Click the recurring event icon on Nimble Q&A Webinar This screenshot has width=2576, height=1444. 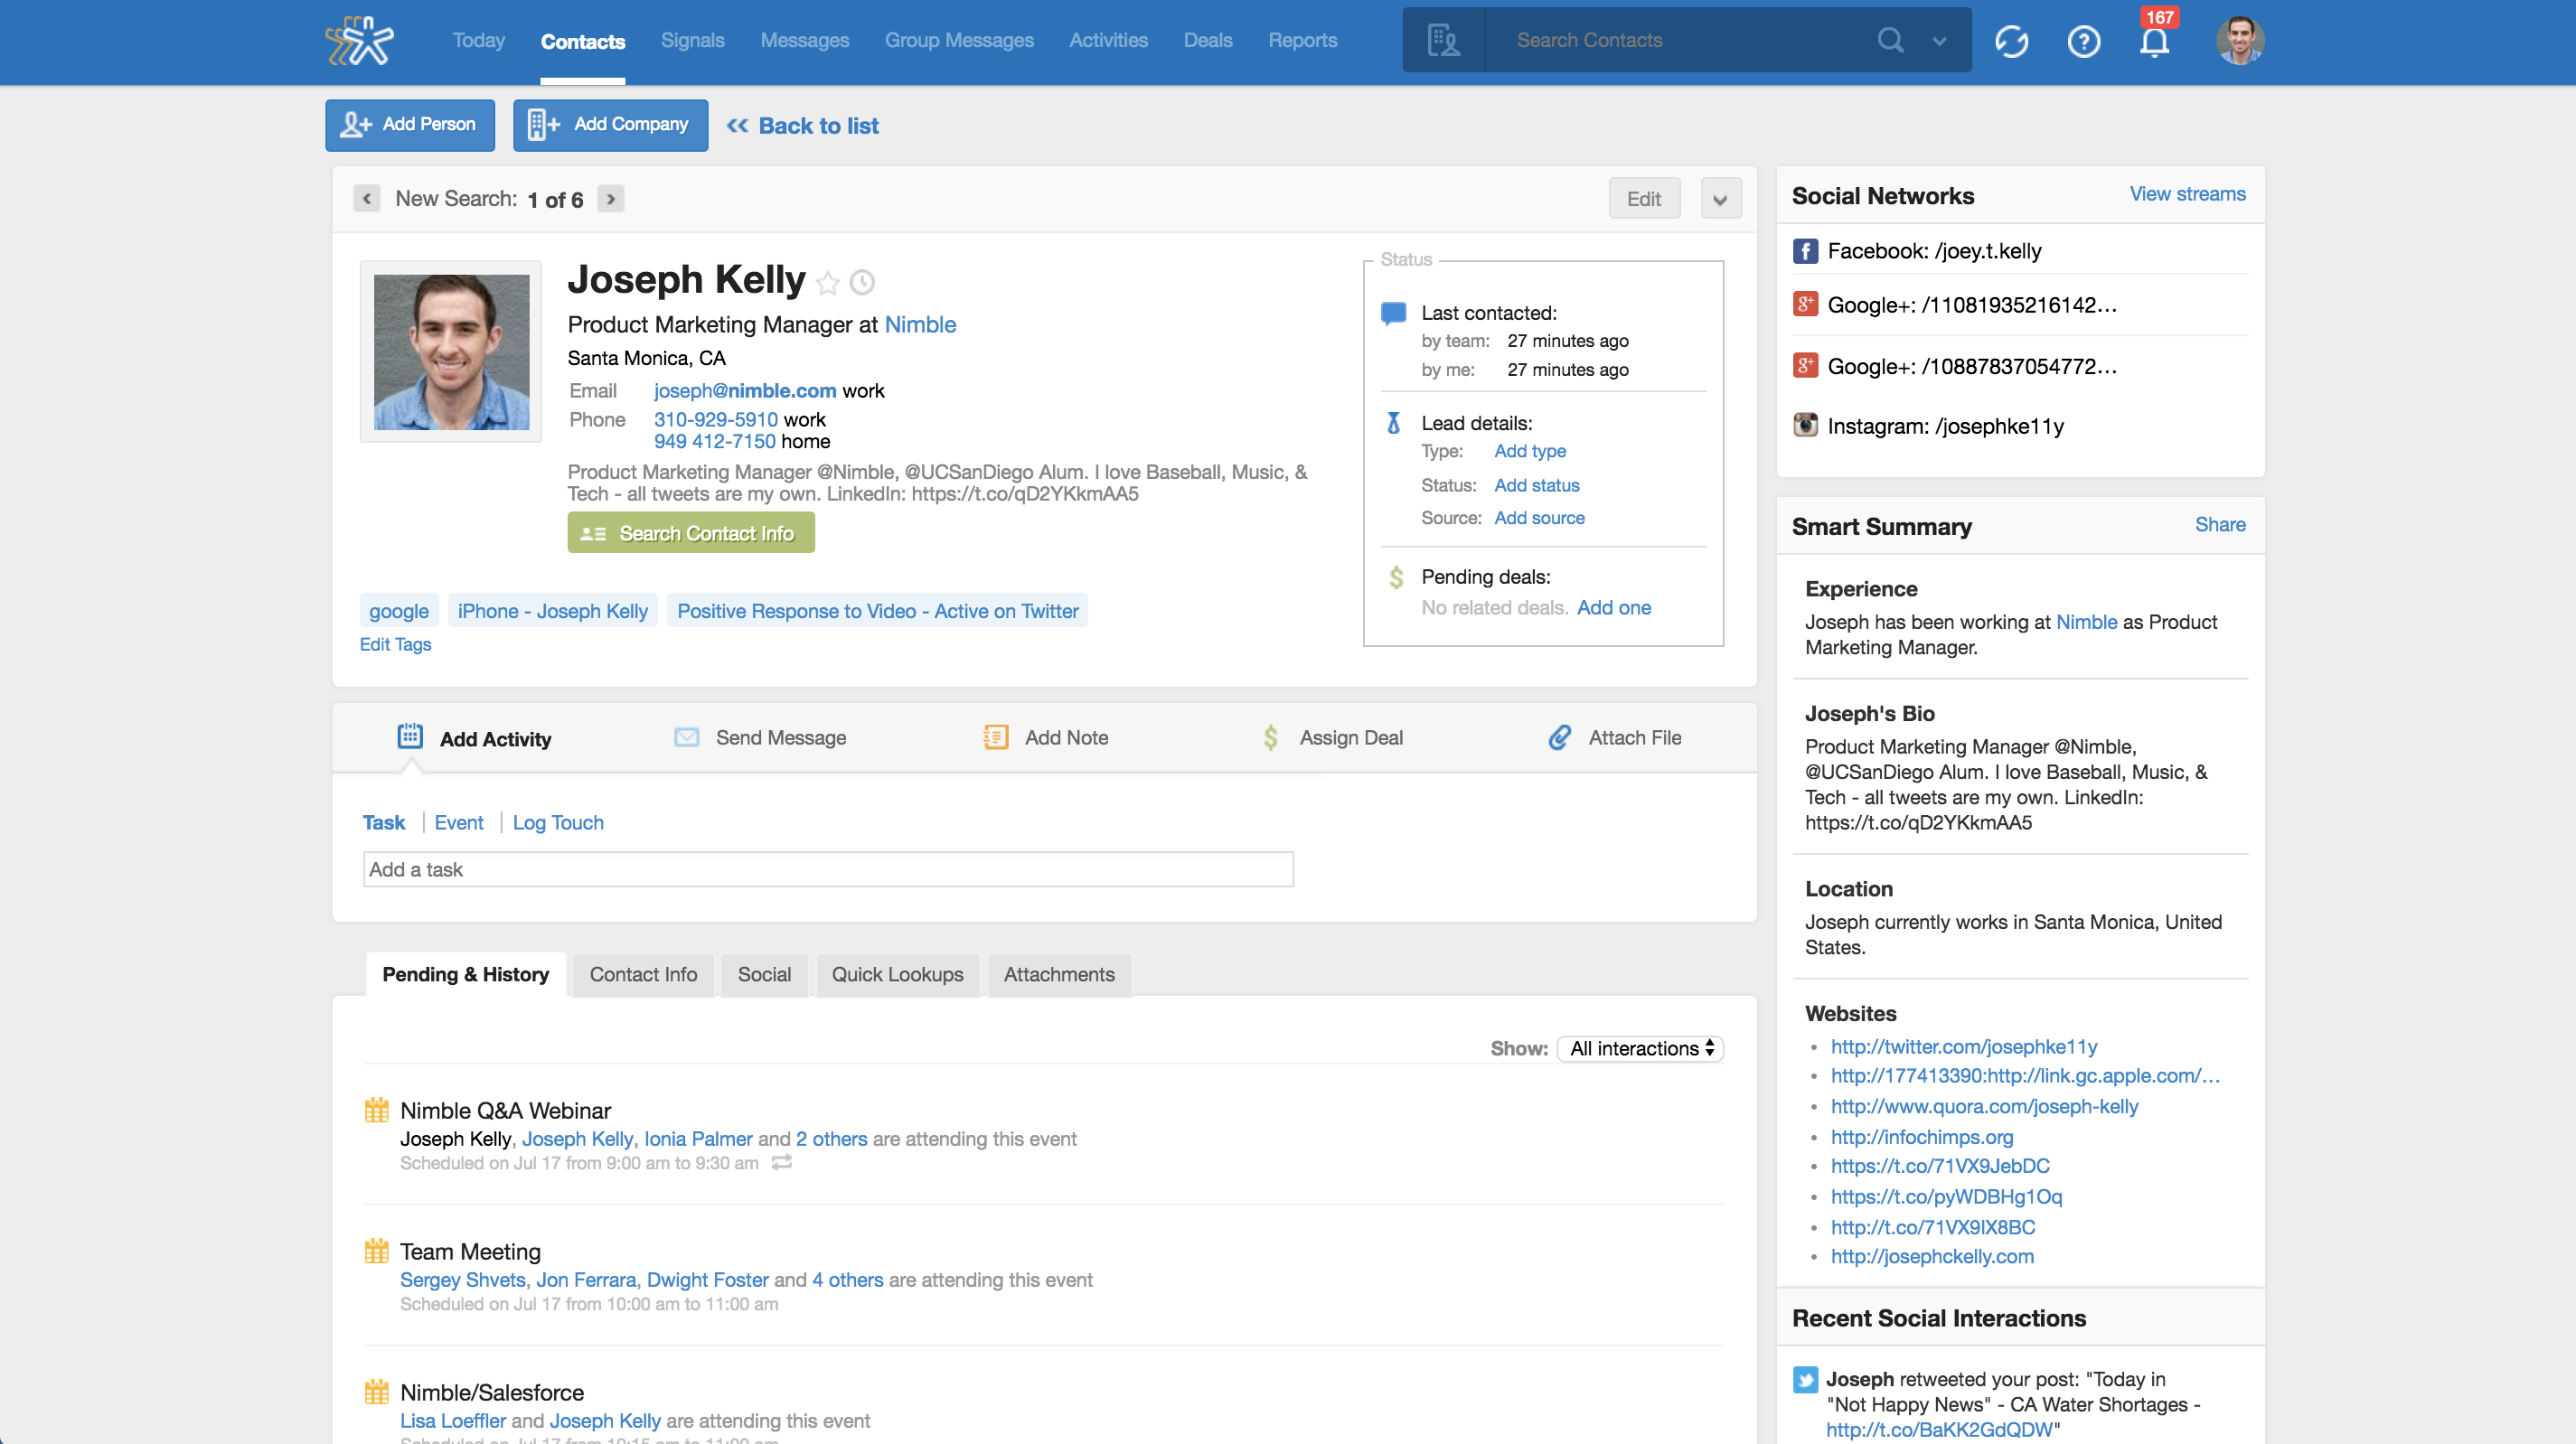(782, 1163)
